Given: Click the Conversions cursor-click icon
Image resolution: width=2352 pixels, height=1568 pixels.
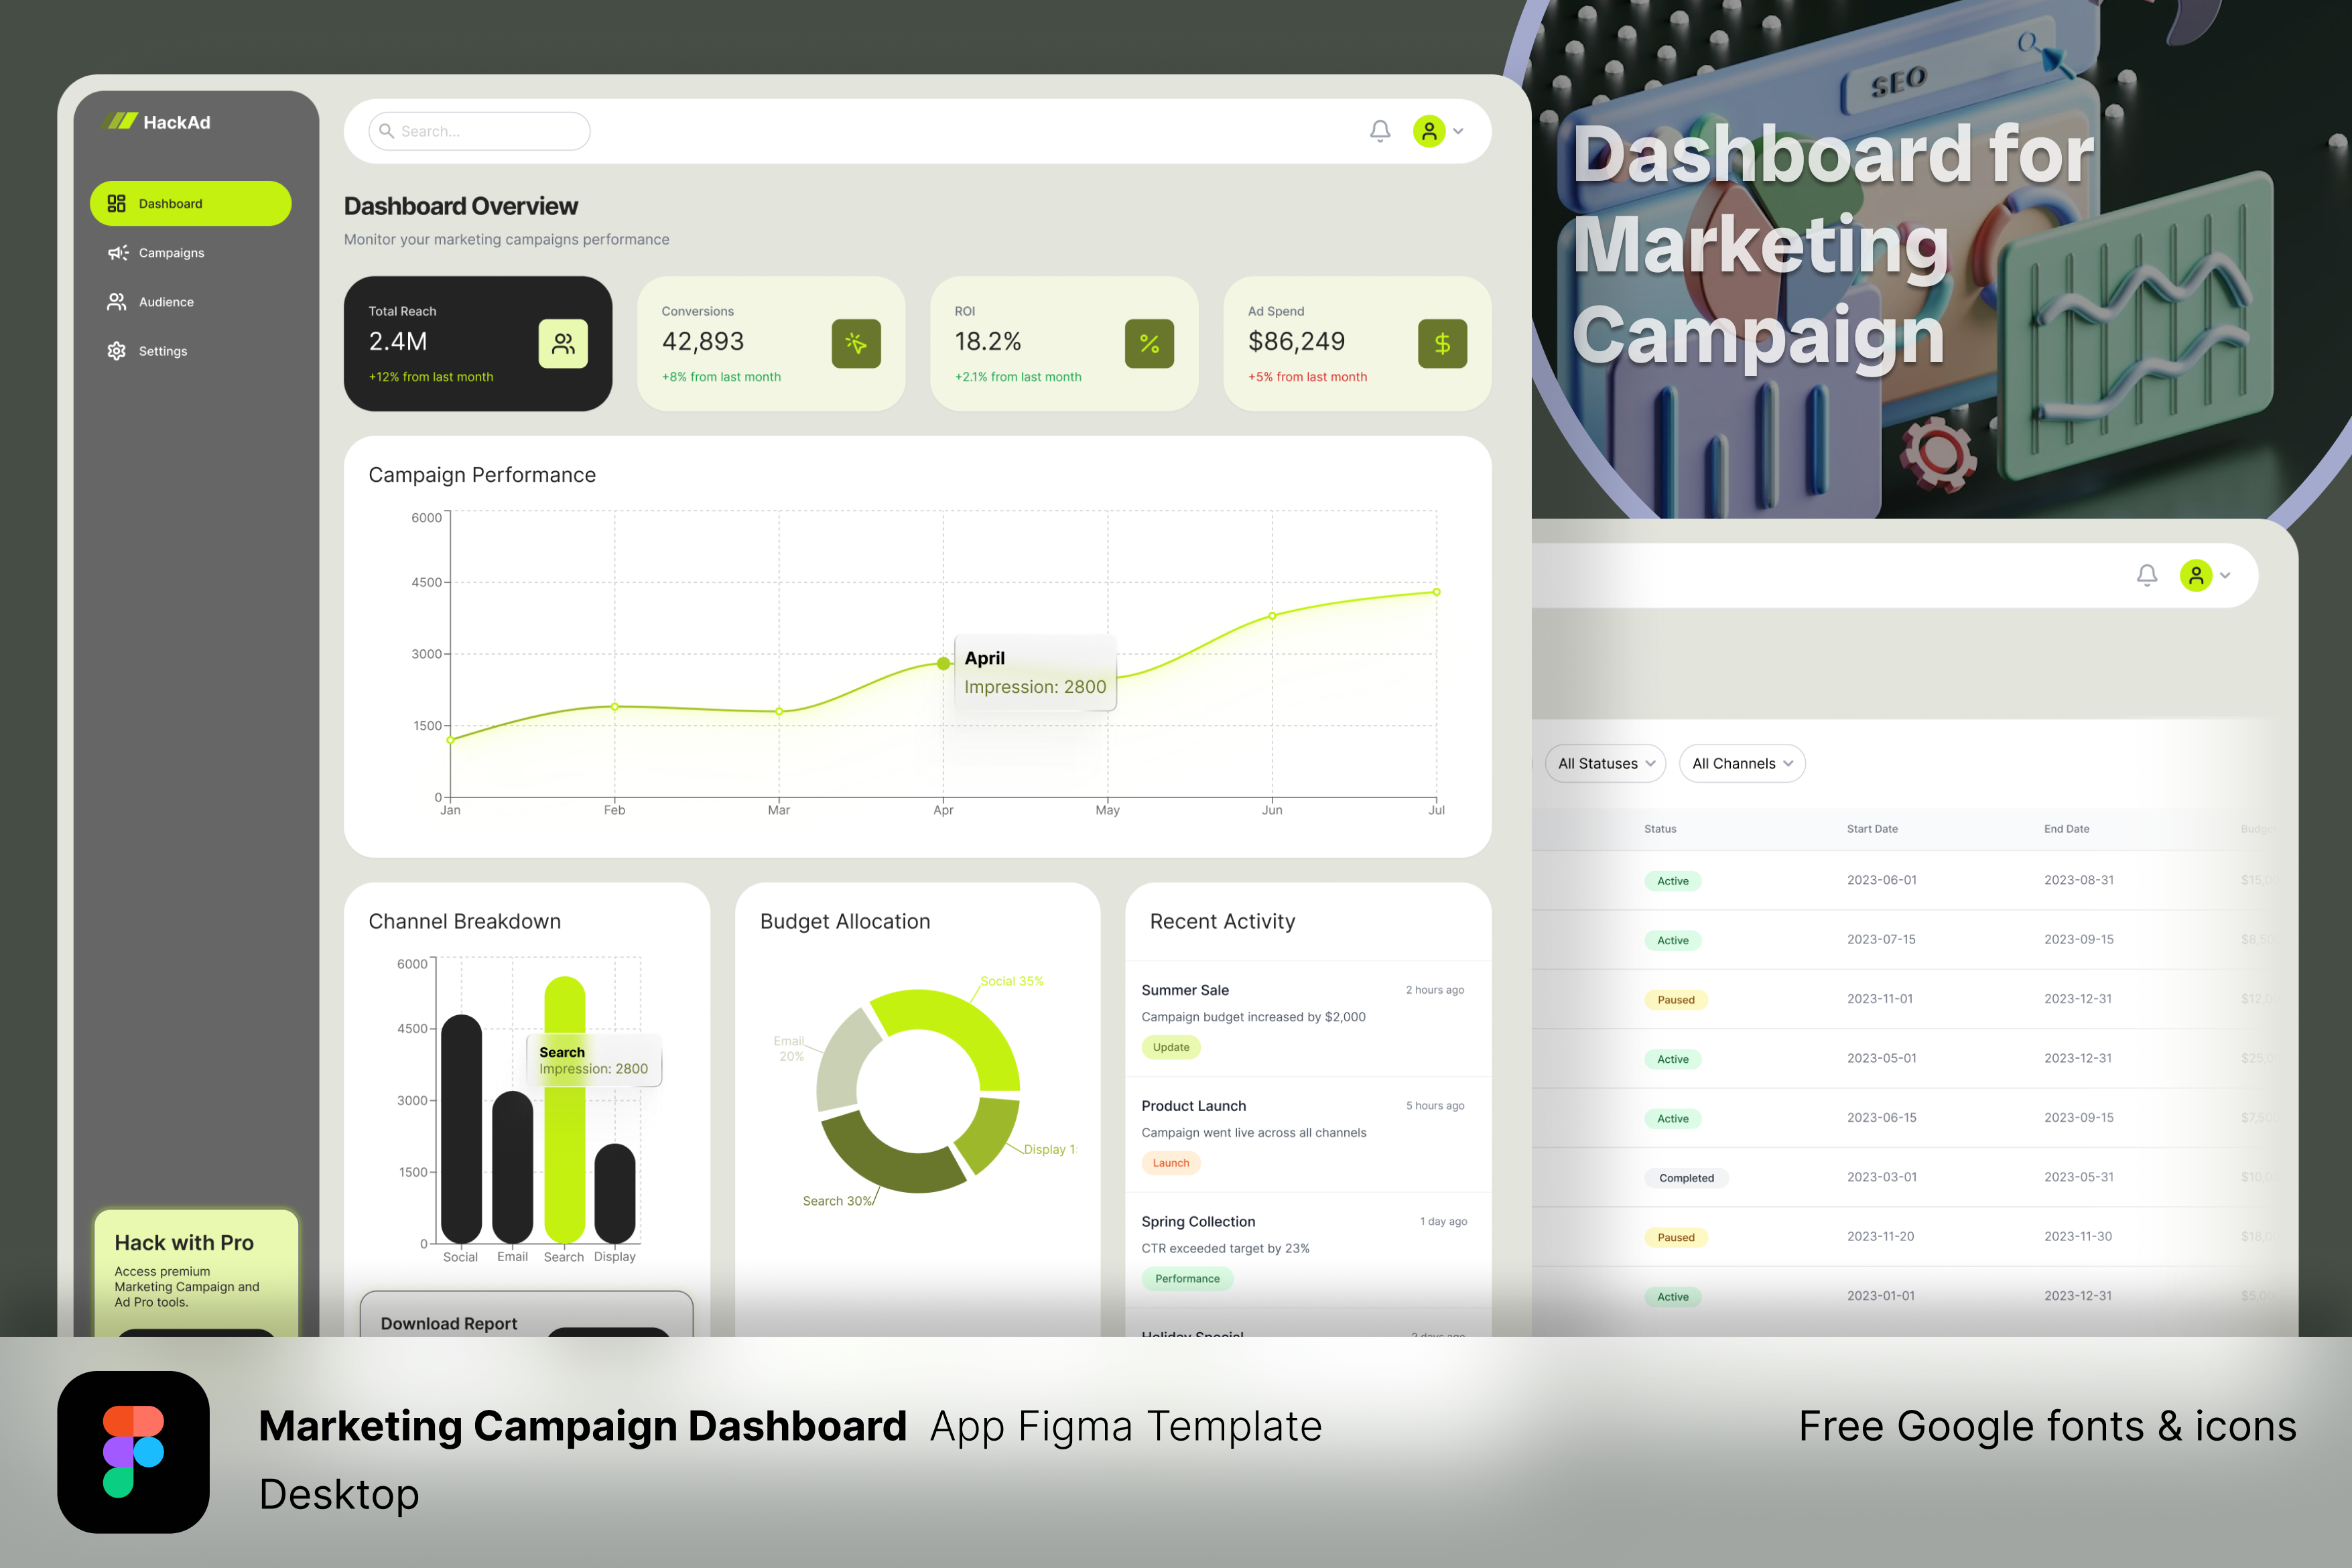Looking at the screenshot, I should tap(856, 344).
